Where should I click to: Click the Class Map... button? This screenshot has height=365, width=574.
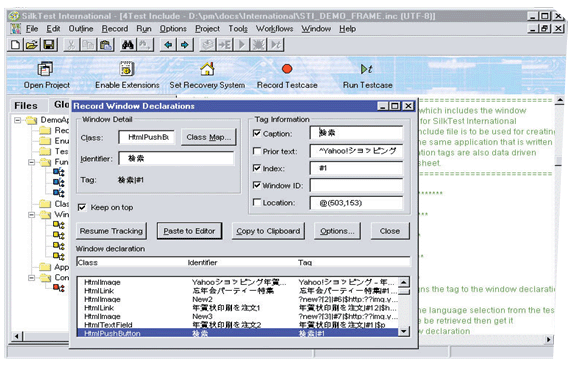[209, 137]
